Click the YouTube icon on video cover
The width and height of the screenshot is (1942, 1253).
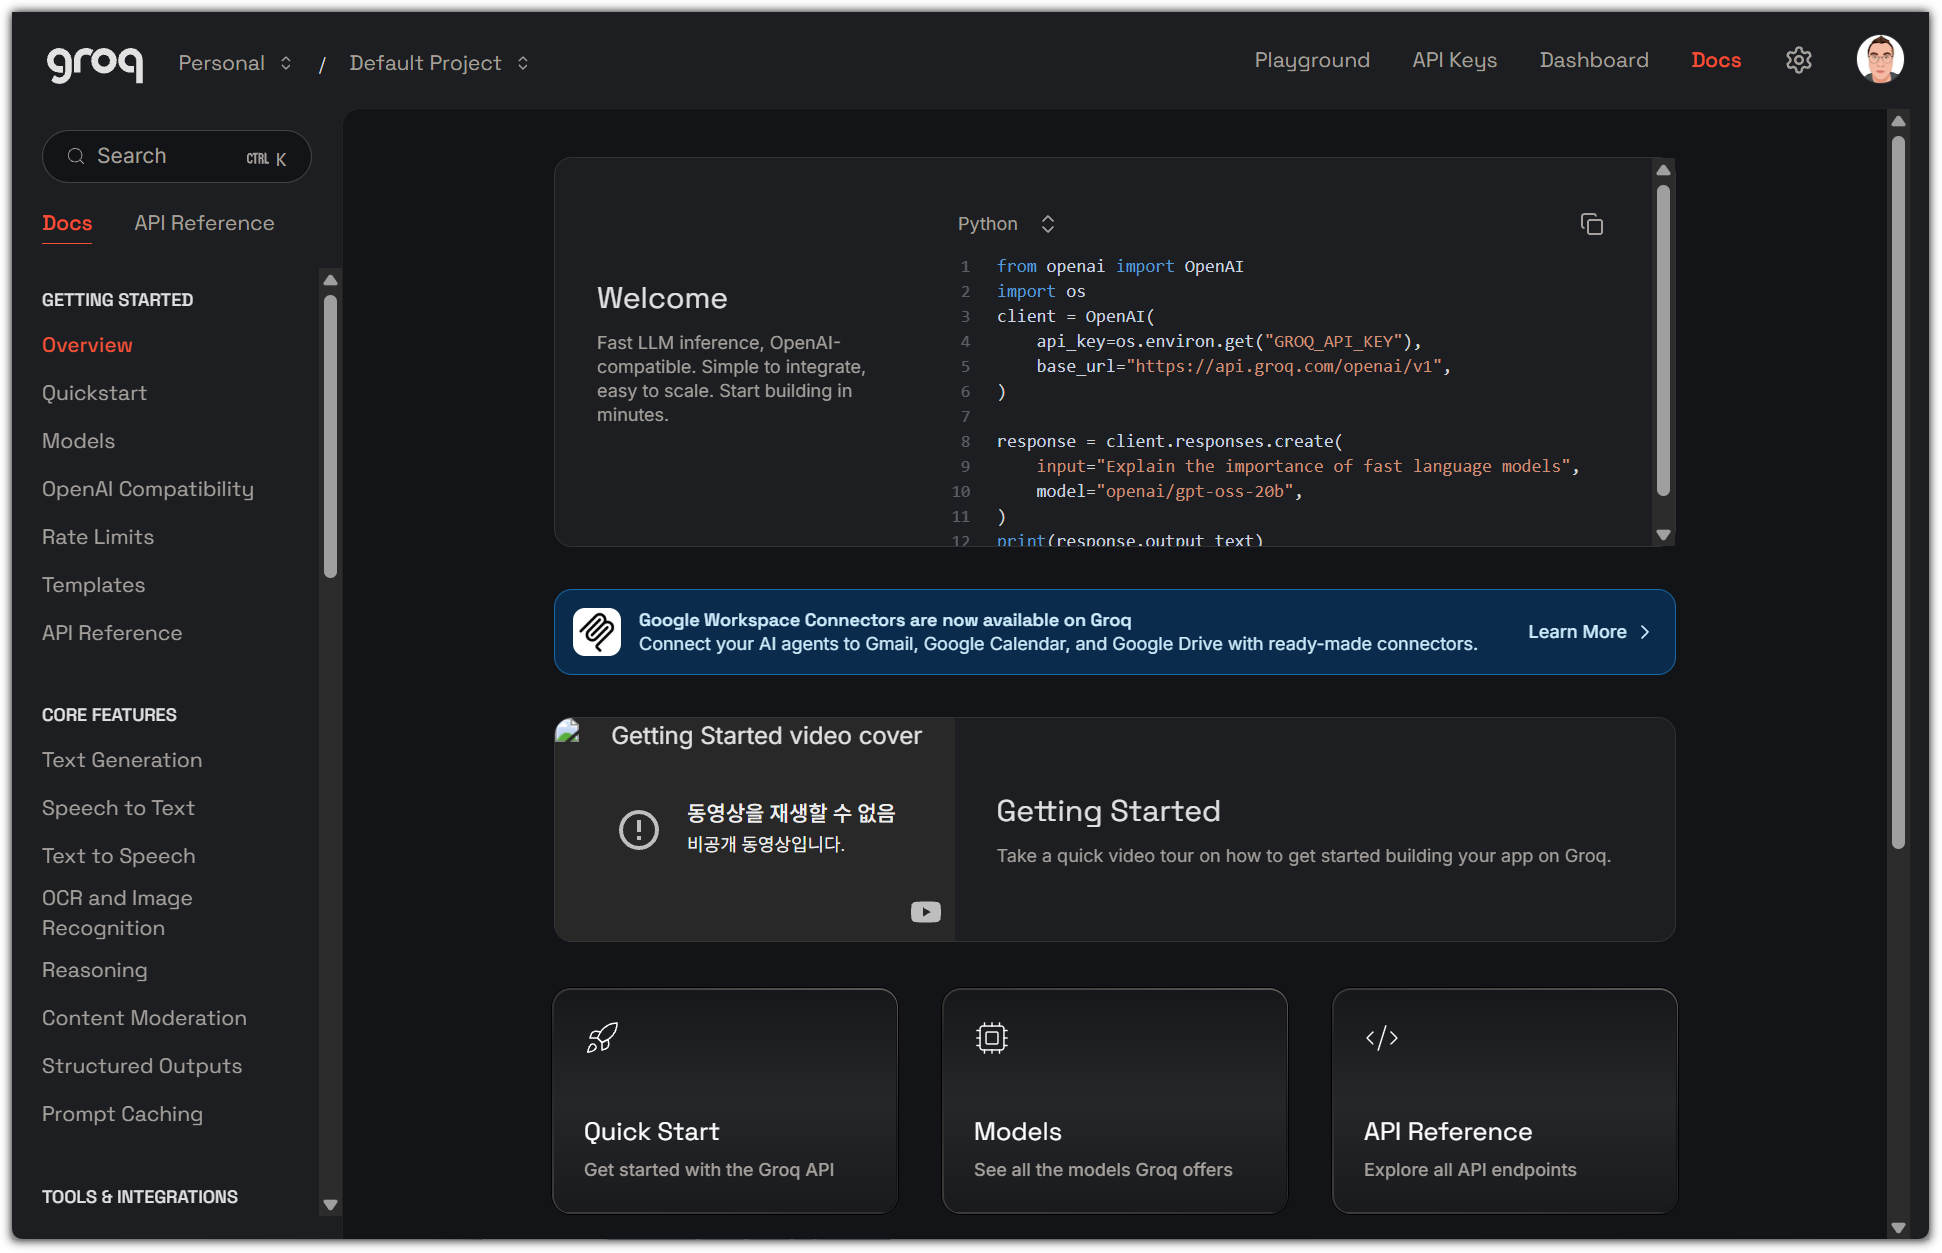(x=926, y=912)
